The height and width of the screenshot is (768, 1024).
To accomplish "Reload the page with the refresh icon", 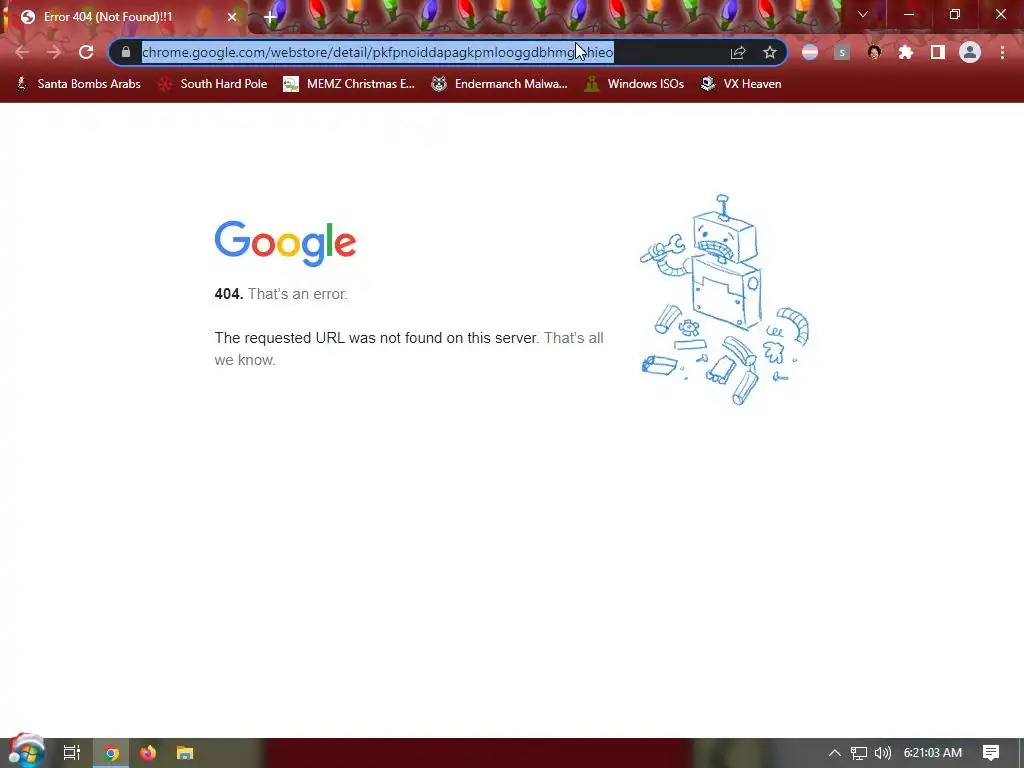I will click(86, 52).
